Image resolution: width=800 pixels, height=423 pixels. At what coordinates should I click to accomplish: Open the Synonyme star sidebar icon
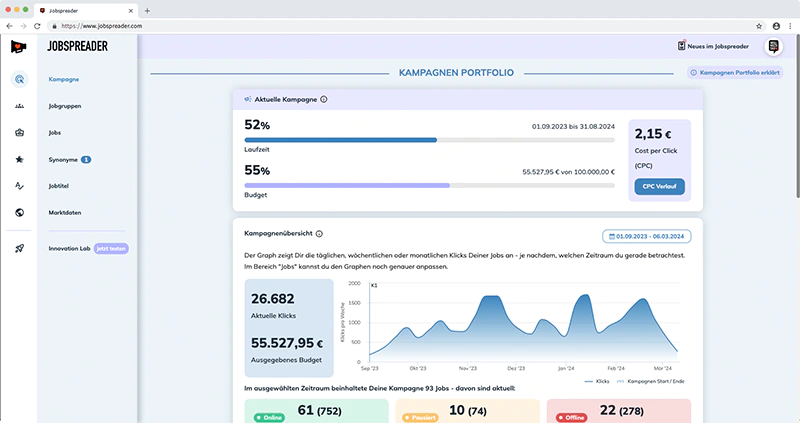click(x=19, y=159)
